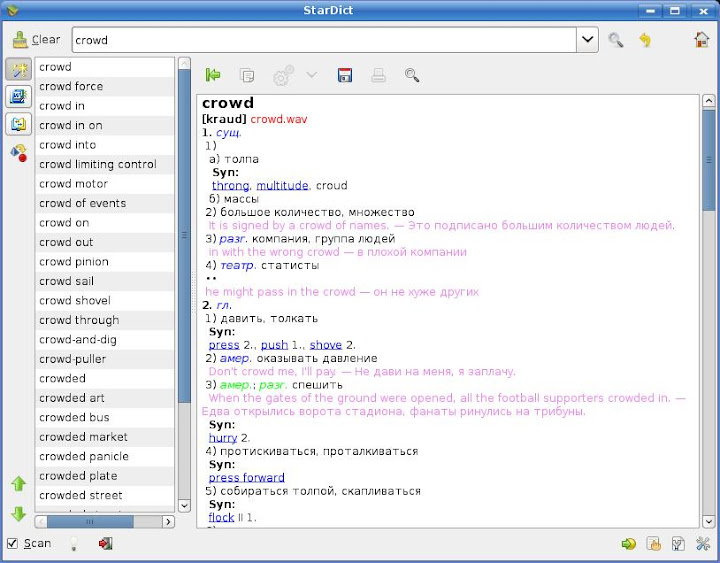Click the magnifier search icon beside input
This screenshot has height=563, width=720.
616,40
